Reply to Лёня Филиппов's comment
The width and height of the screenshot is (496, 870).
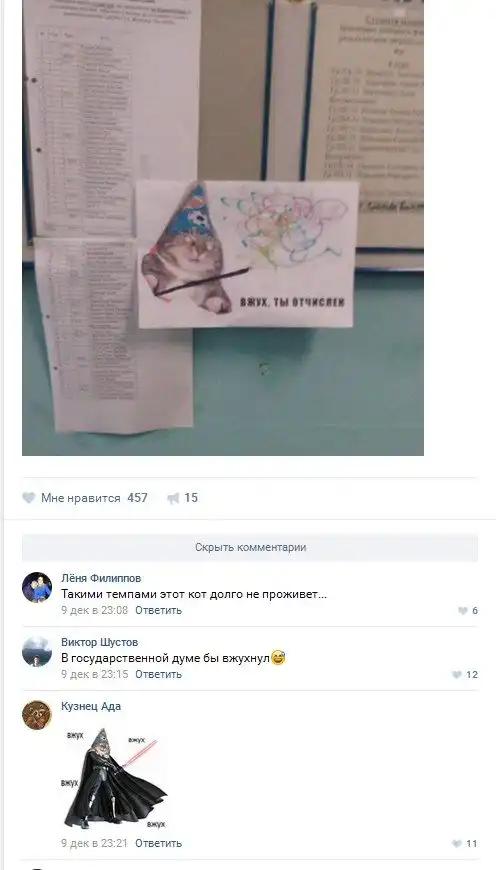(x=158, y=610)
